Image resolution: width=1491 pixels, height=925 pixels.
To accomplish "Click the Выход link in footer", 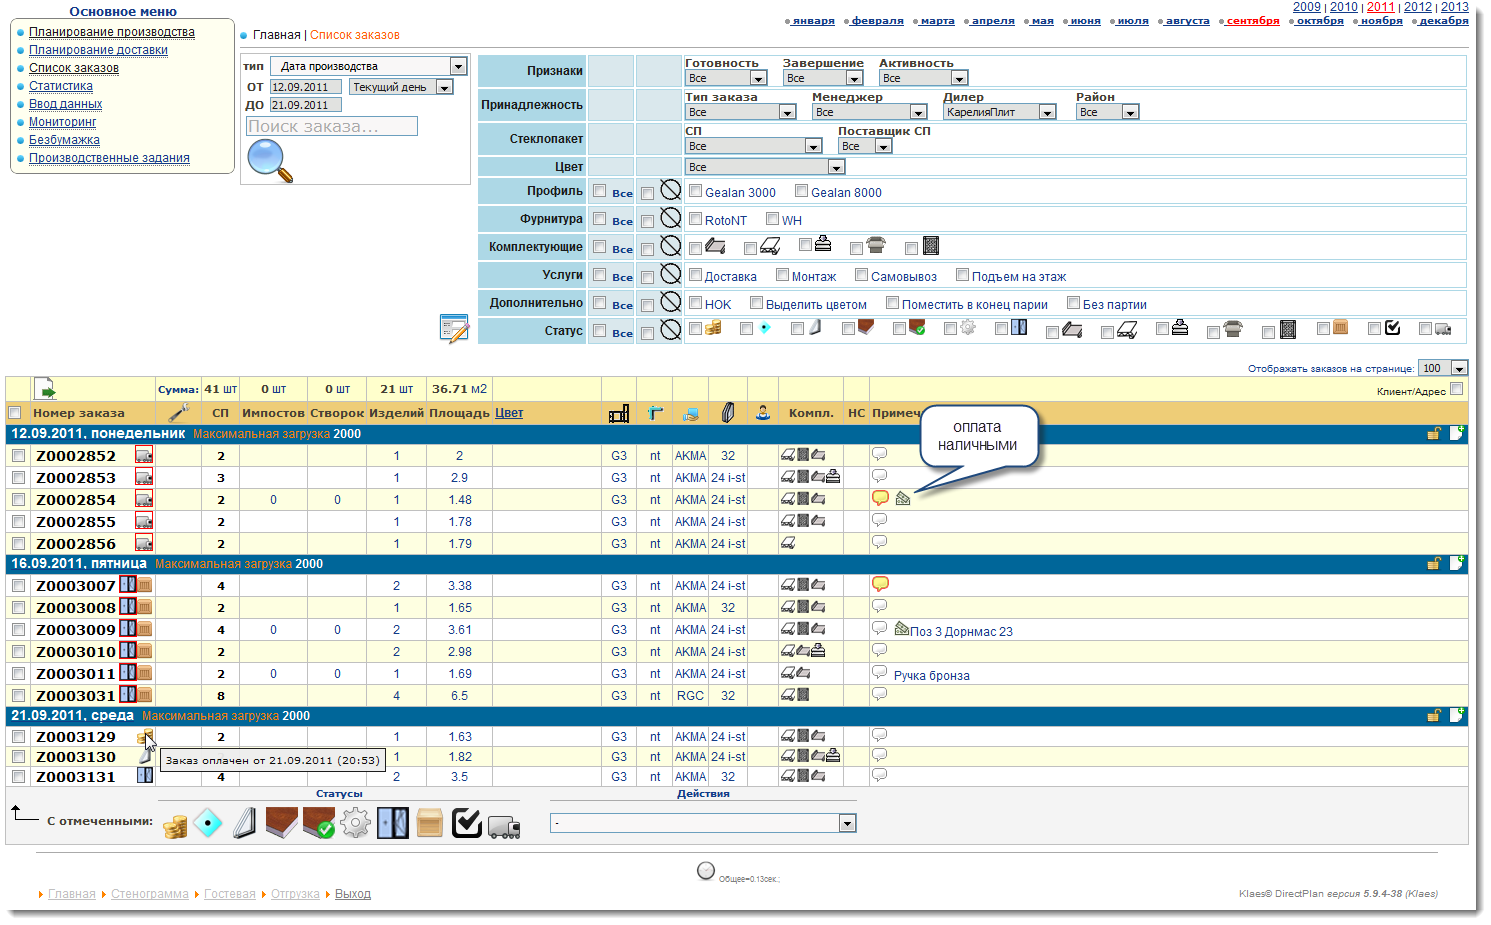I will pyautogui.click(x=353, y=894).
